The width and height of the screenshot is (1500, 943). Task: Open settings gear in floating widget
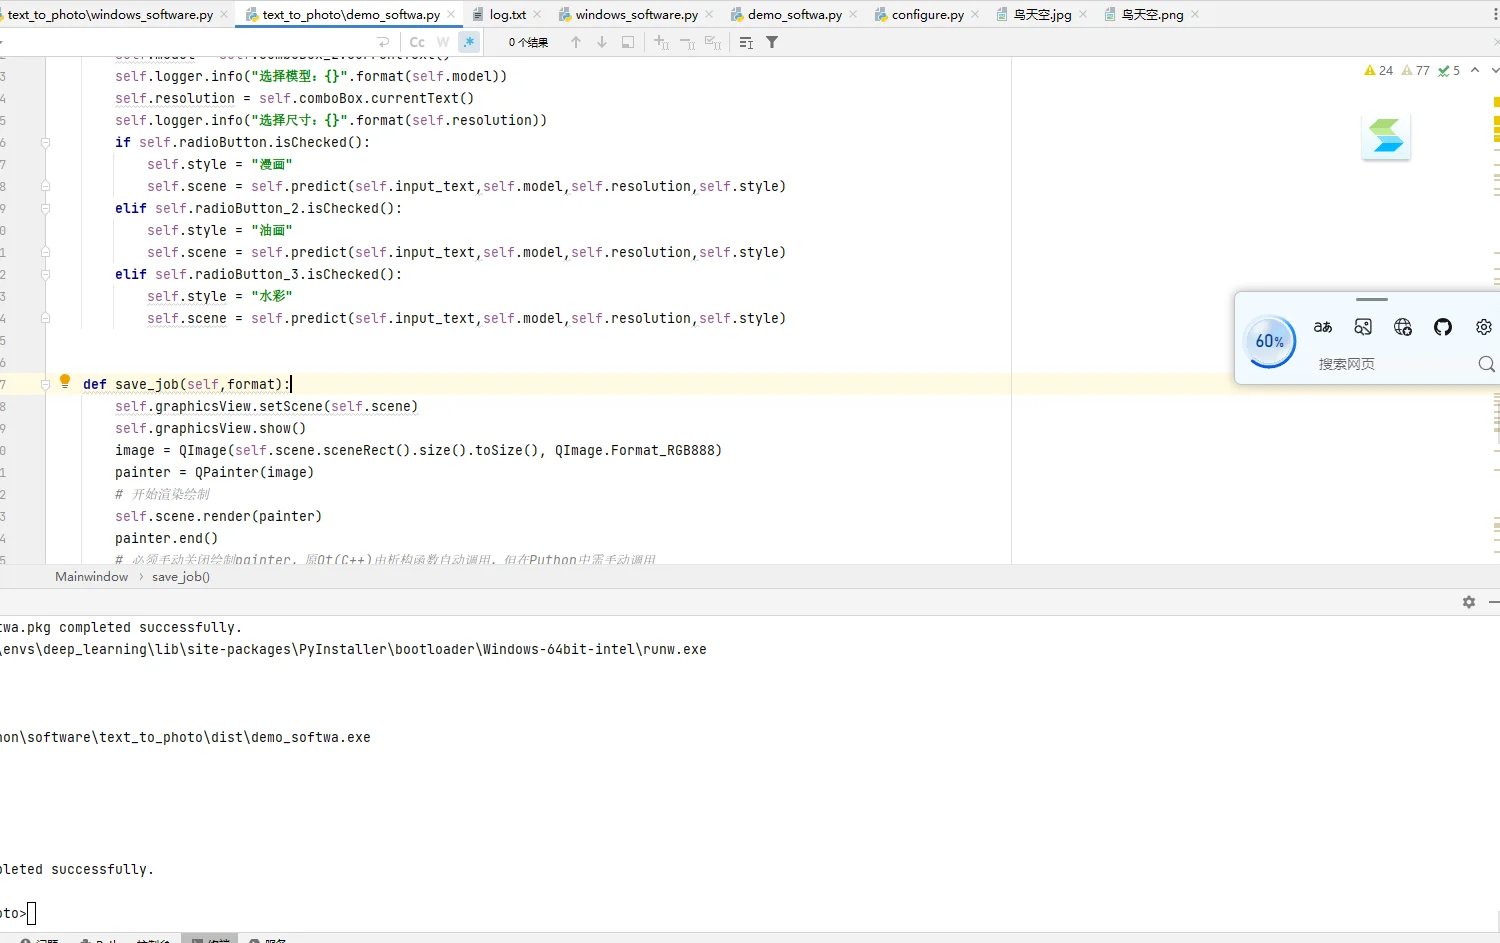click(1484, 327)
